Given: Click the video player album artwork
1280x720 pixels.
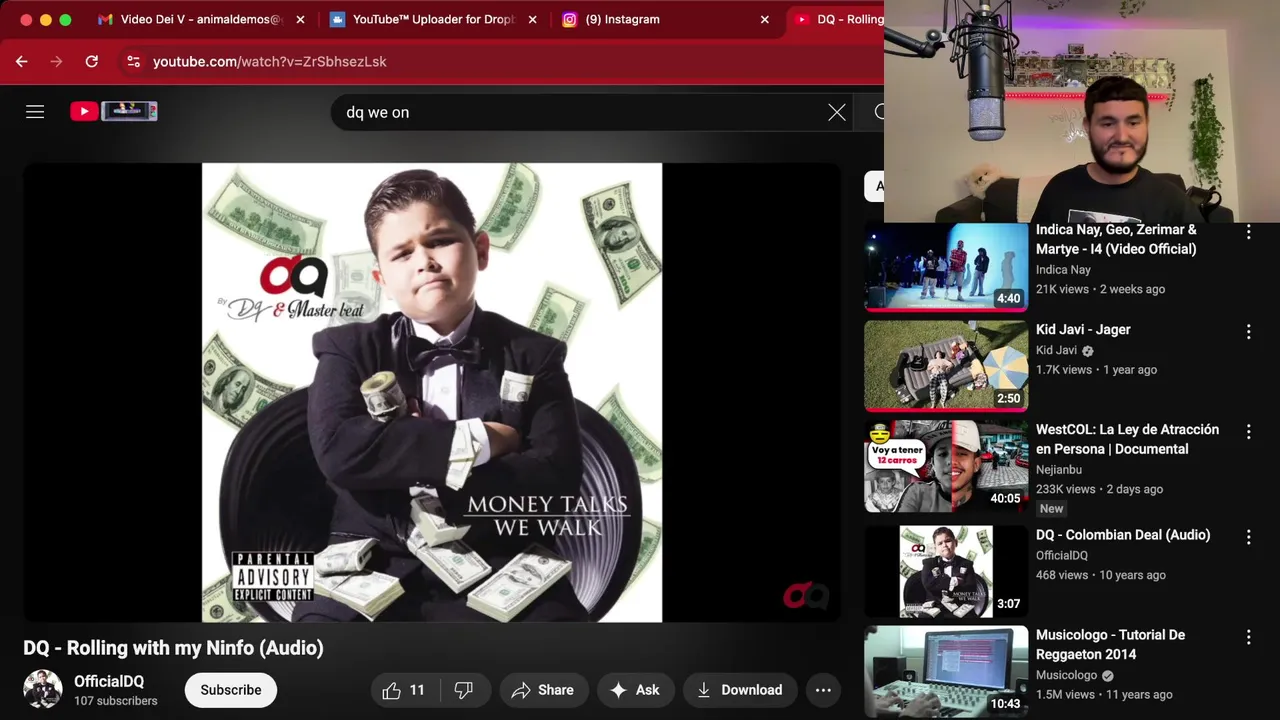Looking at the screenshot, I should point(432,392).
